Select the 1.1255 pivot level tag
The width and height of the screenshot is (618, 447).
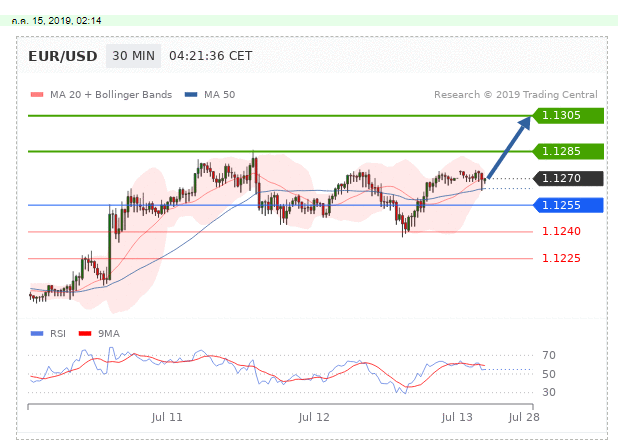point(568,205)
